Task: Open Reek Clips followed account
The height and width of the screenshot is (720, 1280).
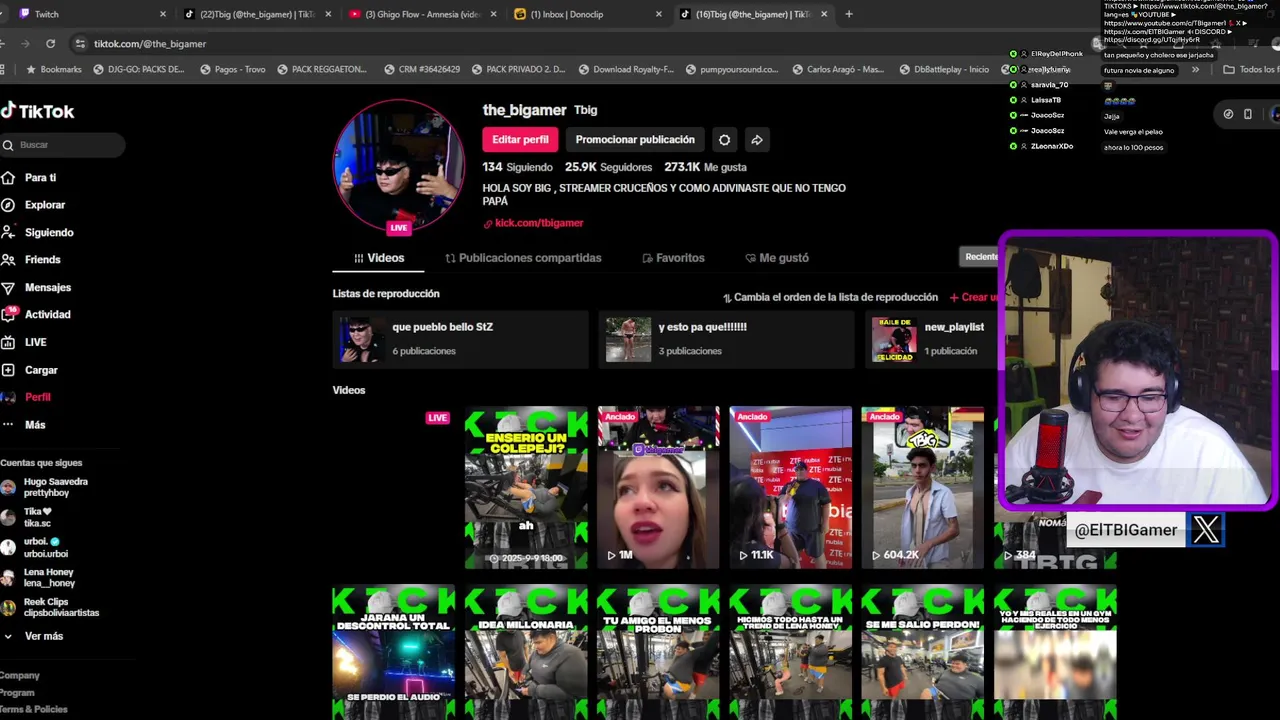Action: 50,607
